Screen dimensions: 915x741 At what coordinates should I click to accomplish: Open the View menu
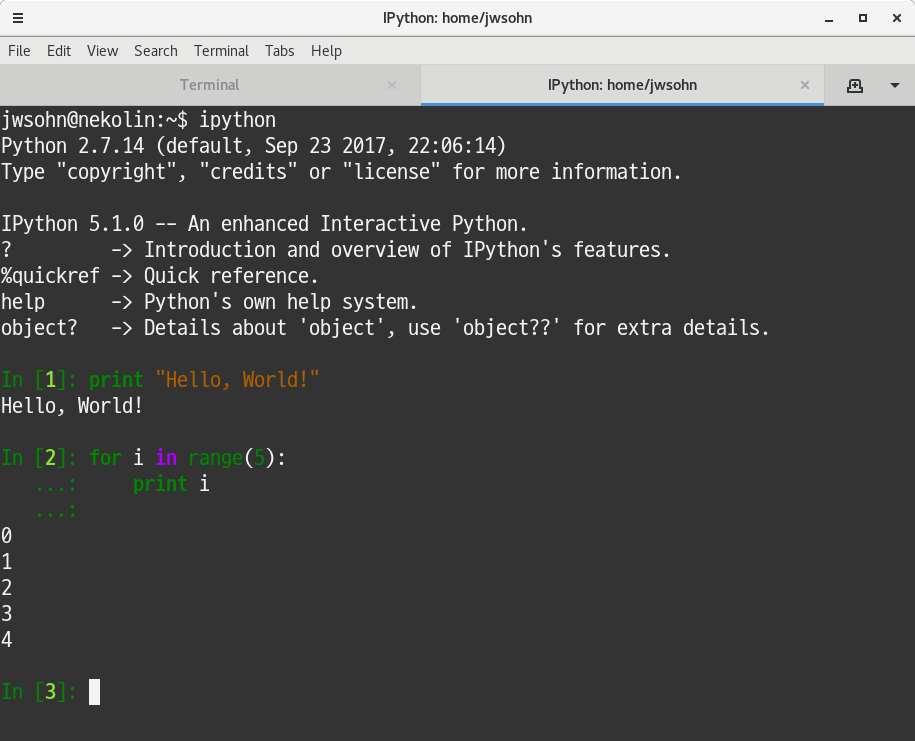pos(102,51)
